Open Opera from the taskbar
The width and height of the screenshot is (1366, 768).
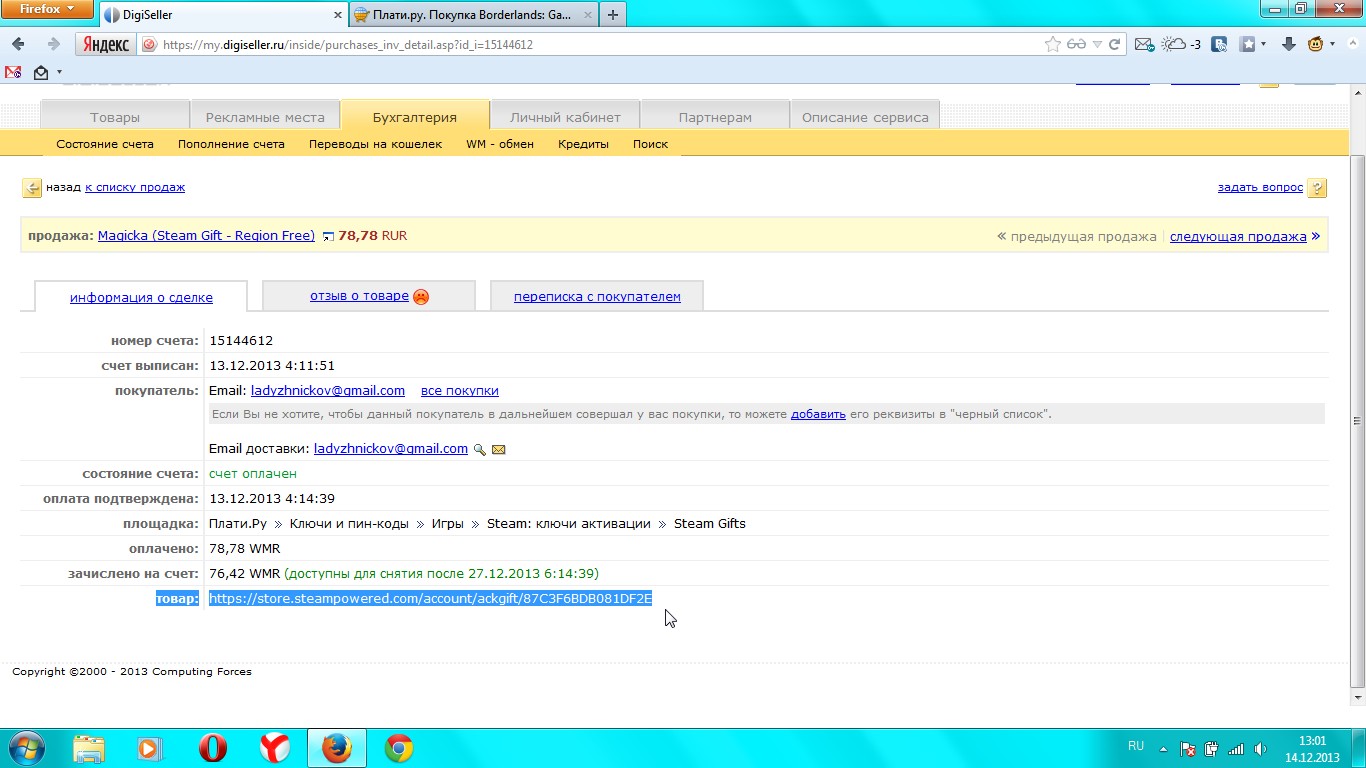tap(213, 748)
